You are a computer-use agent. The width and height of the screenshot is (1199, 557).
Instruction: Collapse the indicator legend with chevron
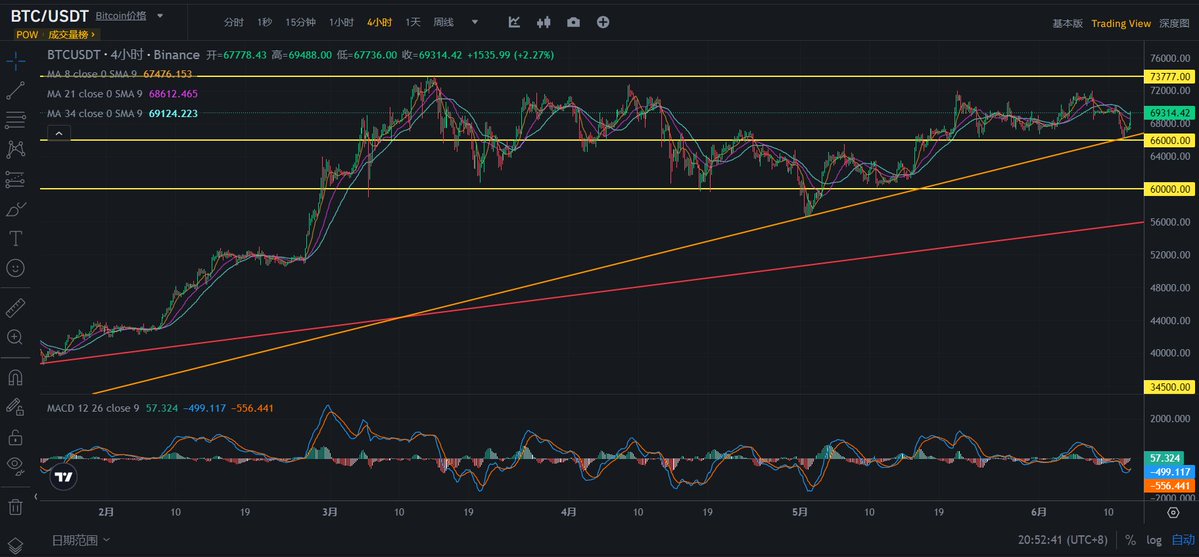[x=60, y=134]
